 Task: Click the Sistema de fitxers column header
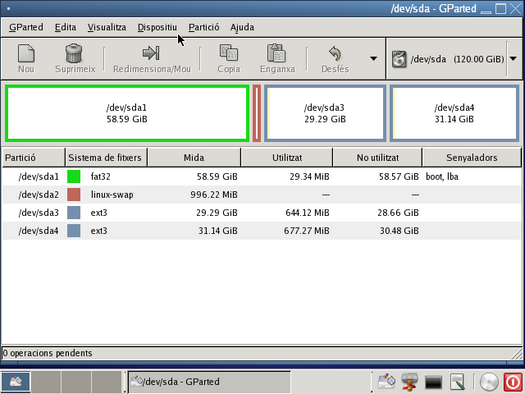click(x=106, y=157)
